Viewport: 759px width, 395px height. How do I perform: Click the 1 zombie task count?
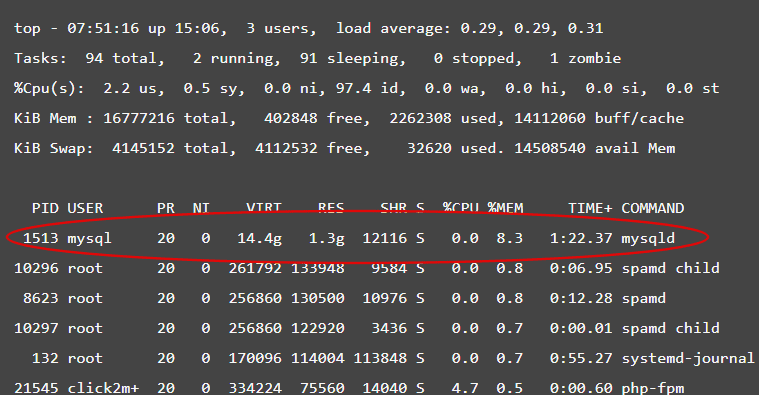585,59
